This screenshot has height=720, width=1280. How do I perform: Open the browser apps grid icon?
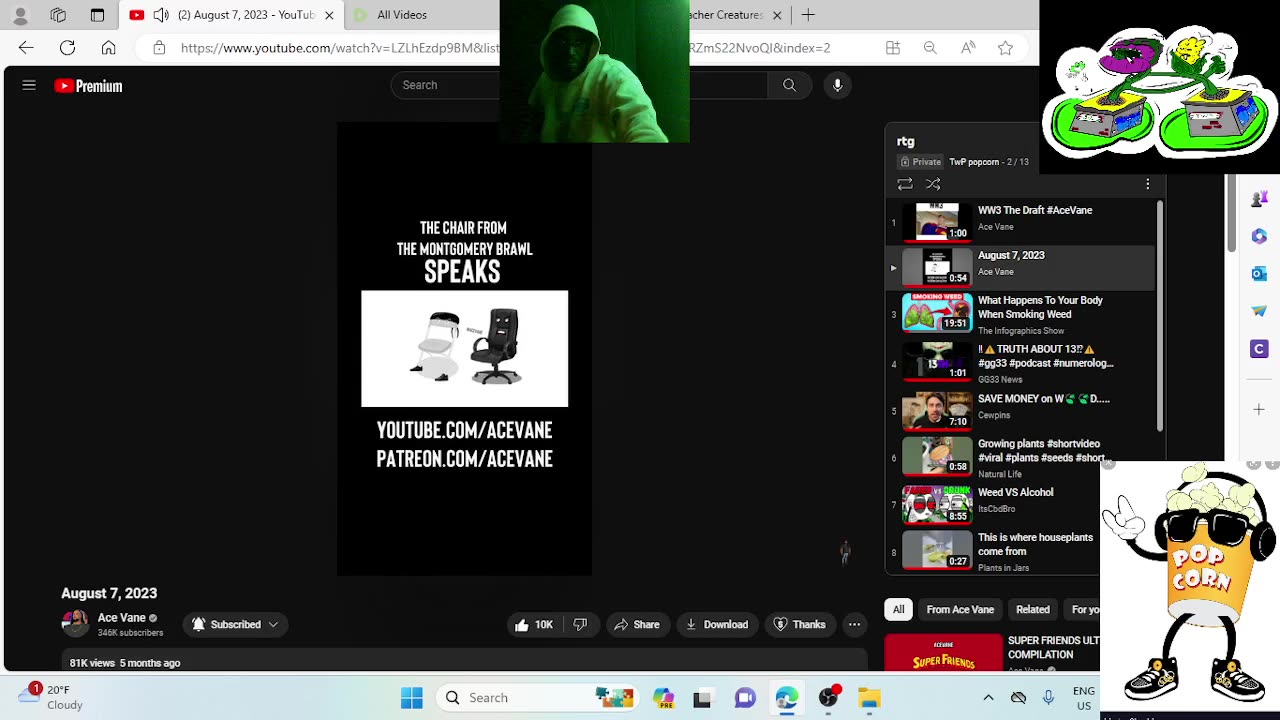(893, 48)
